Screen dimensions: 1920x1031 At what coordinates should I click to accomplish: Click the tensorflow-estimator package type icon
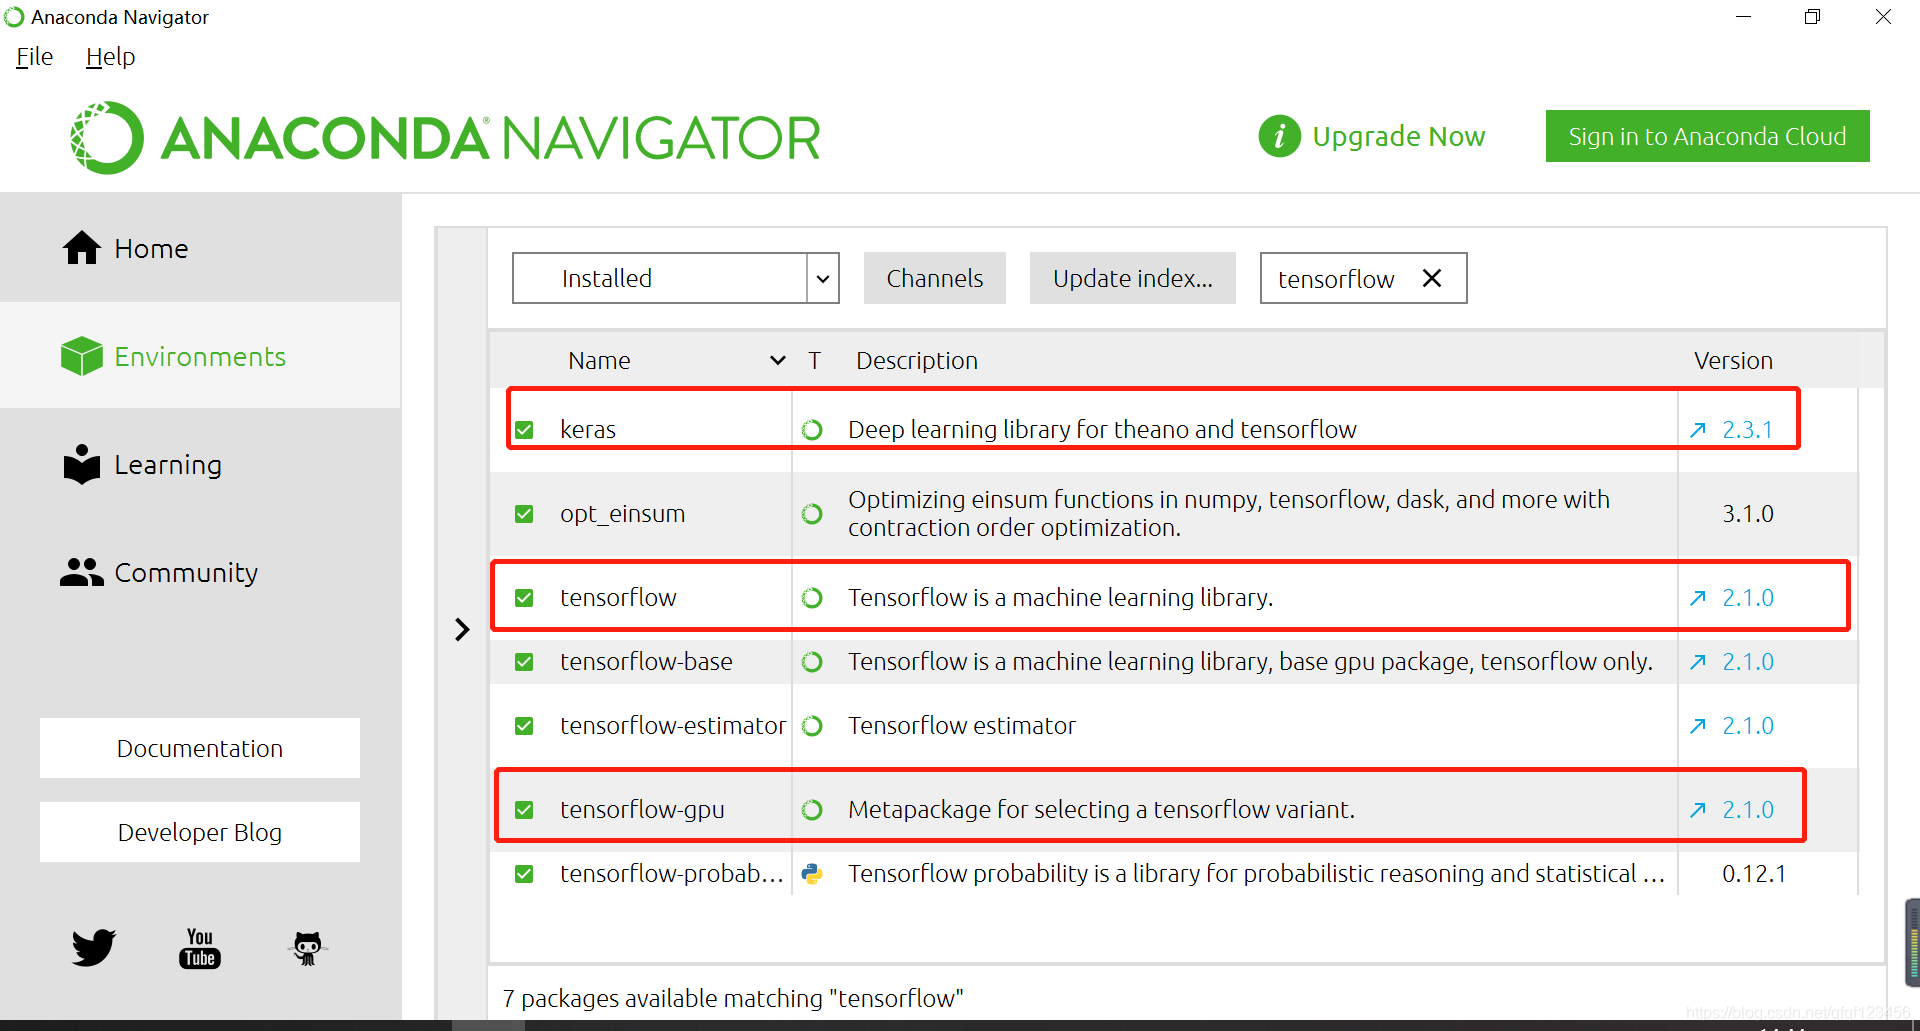[812, 726]
